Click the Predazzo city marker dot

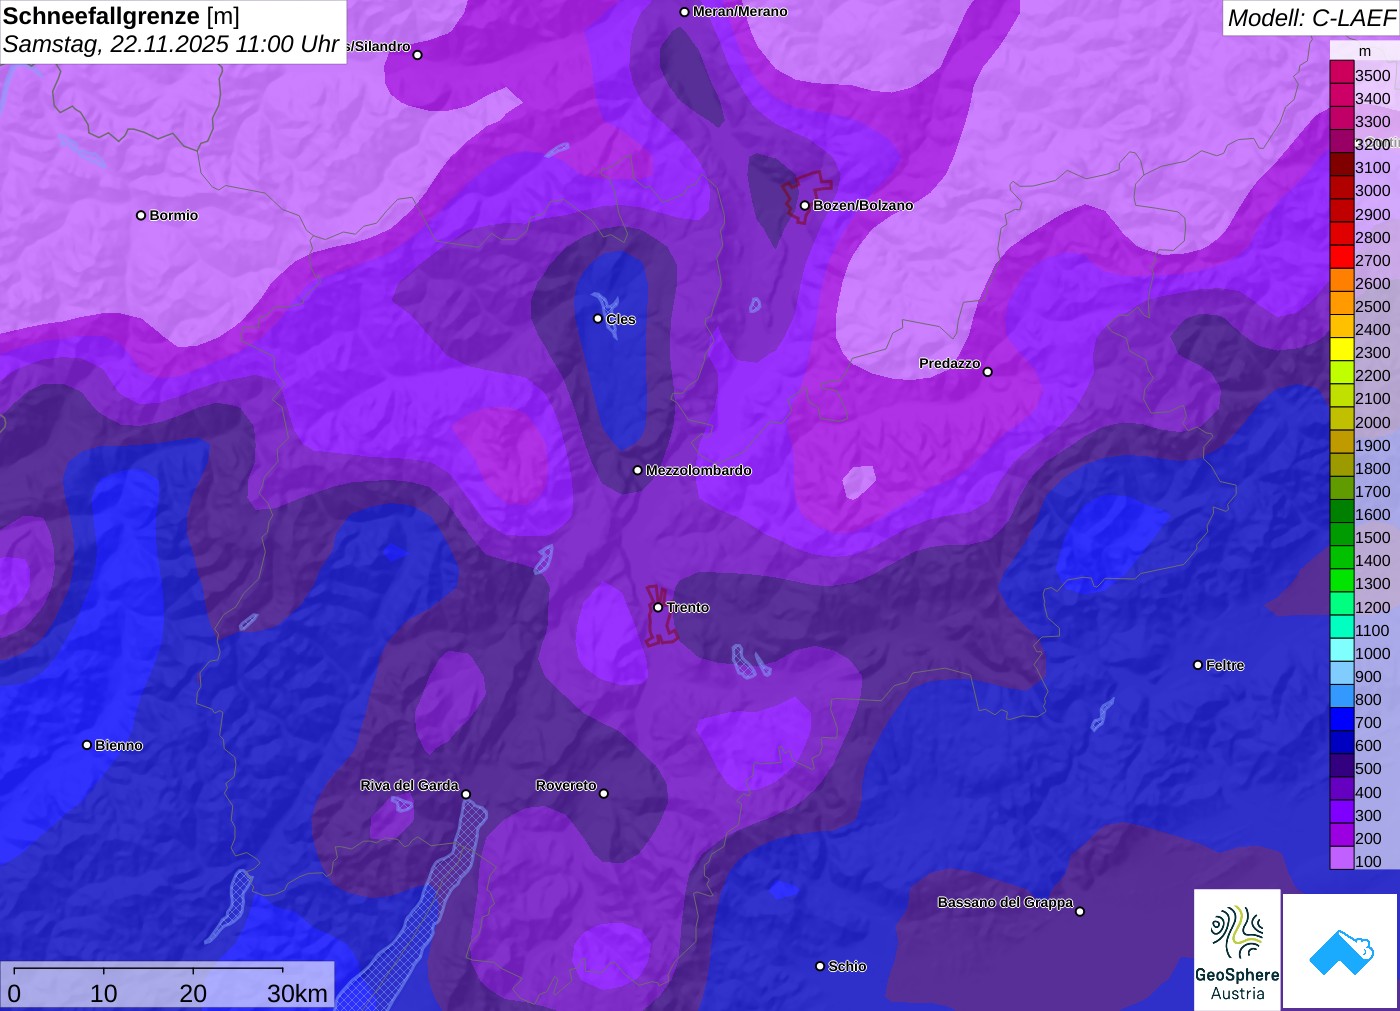pyautogui.click(x=988, y=372)
